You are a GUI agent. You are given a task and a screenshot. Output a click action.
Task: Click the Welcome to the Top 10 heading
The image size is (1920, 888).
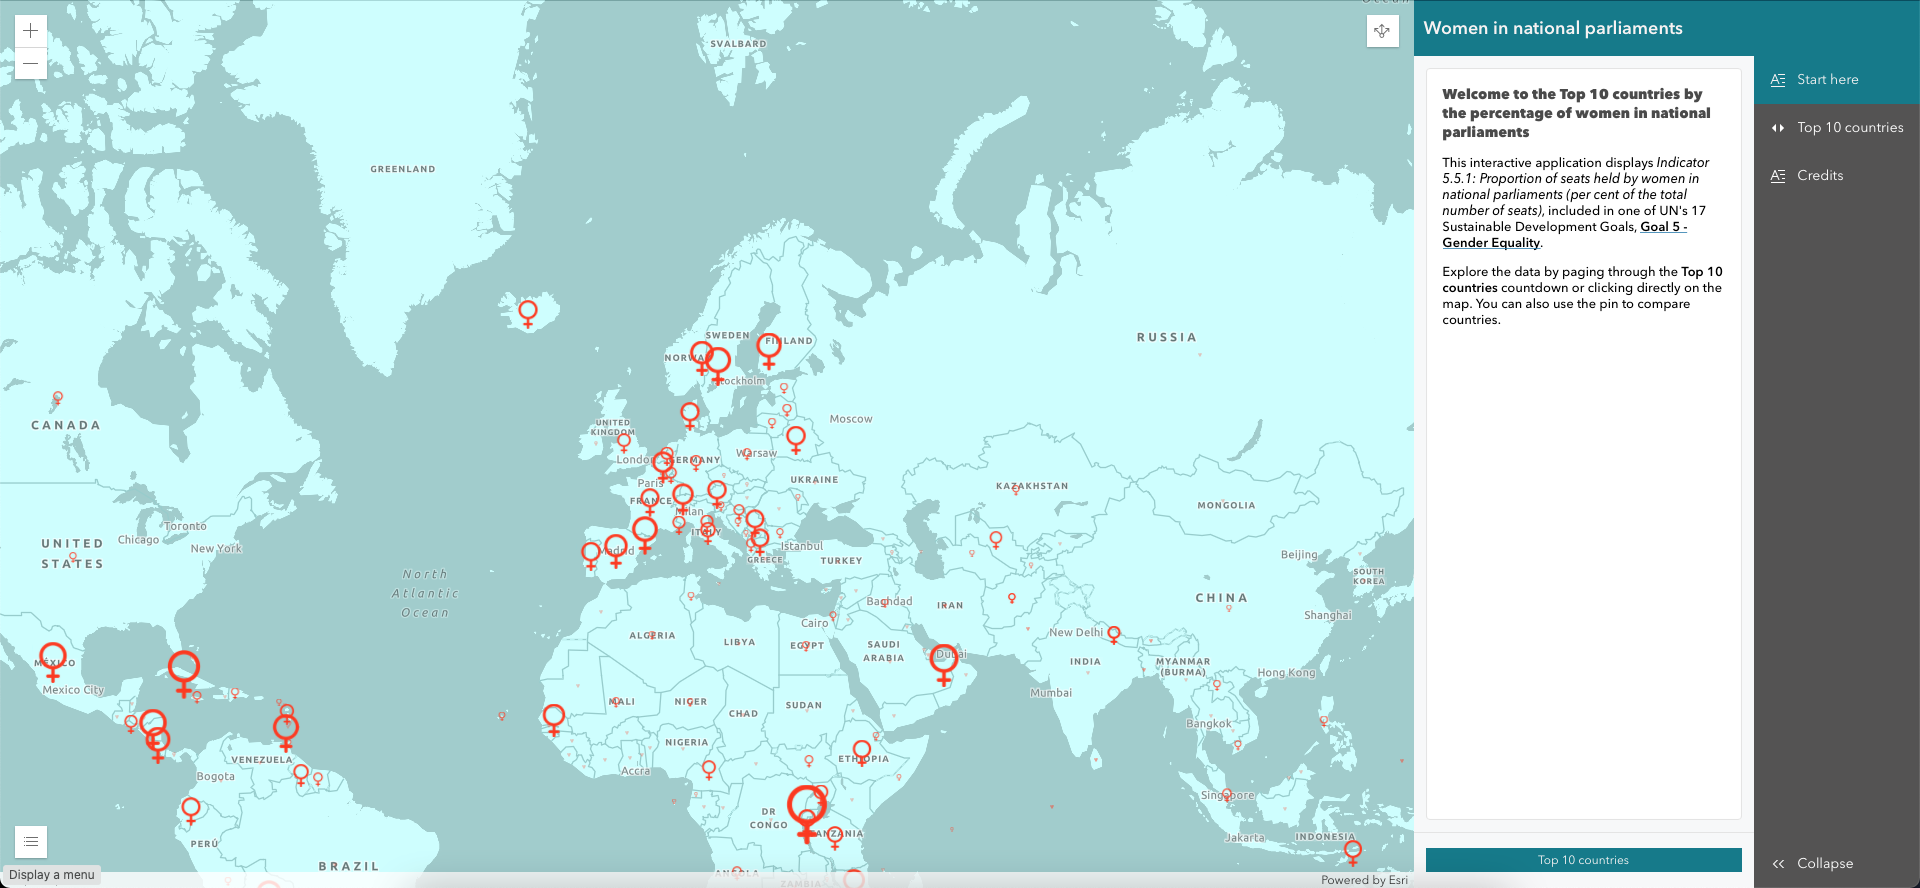coord(1576,113)
